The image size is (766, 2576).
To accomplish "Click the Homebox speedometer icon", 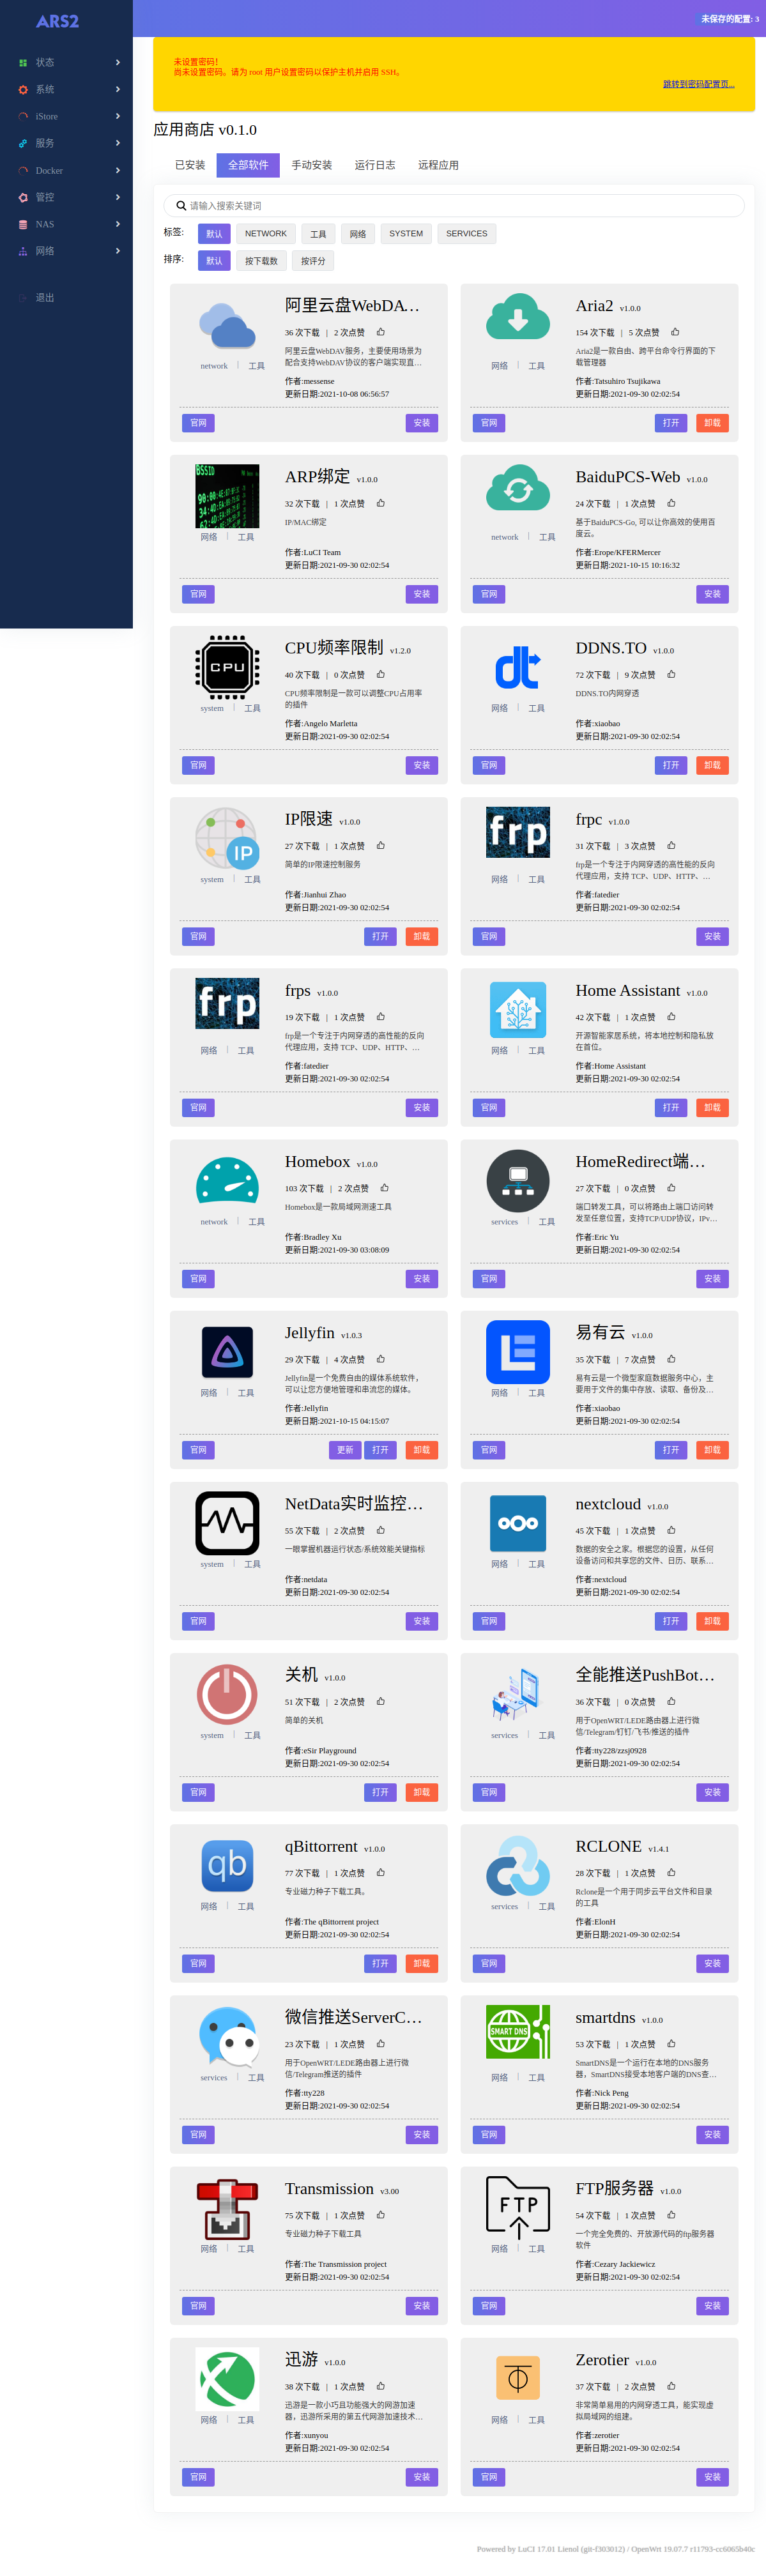I will (x=227, y=1180).
